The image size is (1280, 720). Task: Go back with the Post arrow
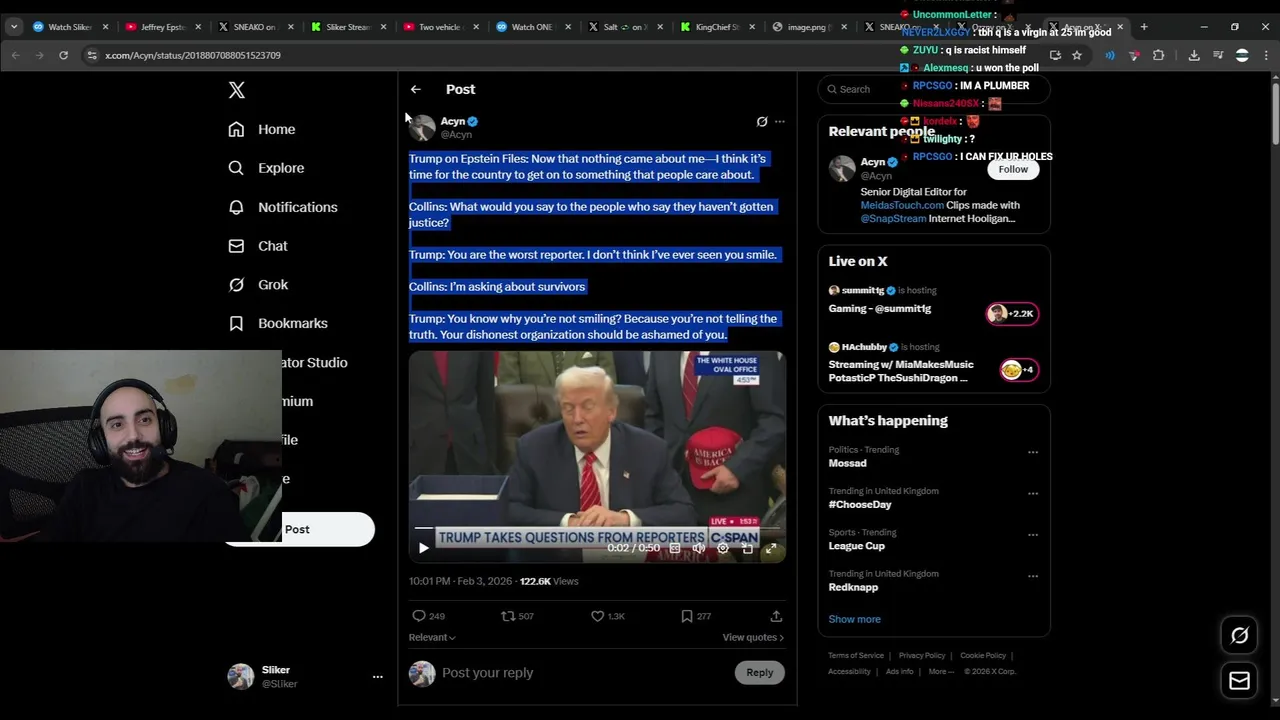click(416, 89)
